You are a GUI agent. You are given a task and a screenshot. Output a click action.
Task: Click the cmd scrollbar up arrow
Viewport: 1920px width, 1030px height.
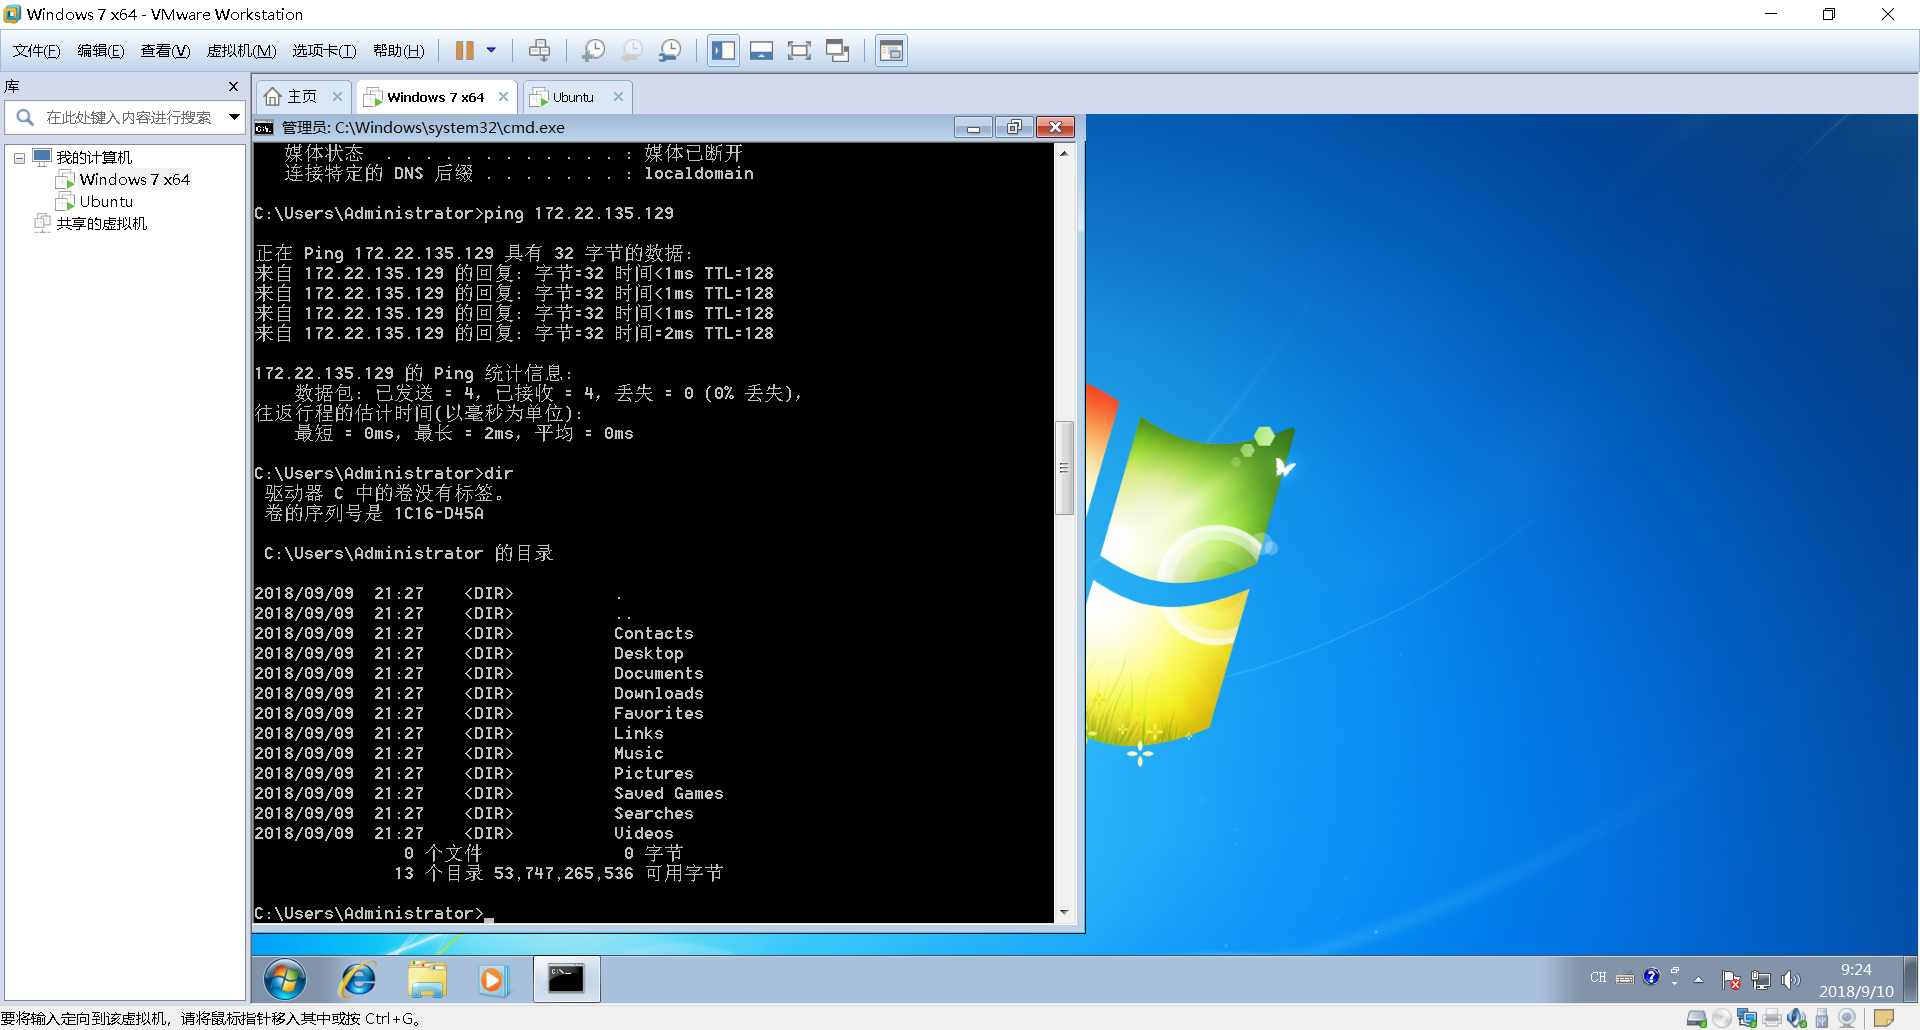pyautogui.click(x=1064, y=153)
